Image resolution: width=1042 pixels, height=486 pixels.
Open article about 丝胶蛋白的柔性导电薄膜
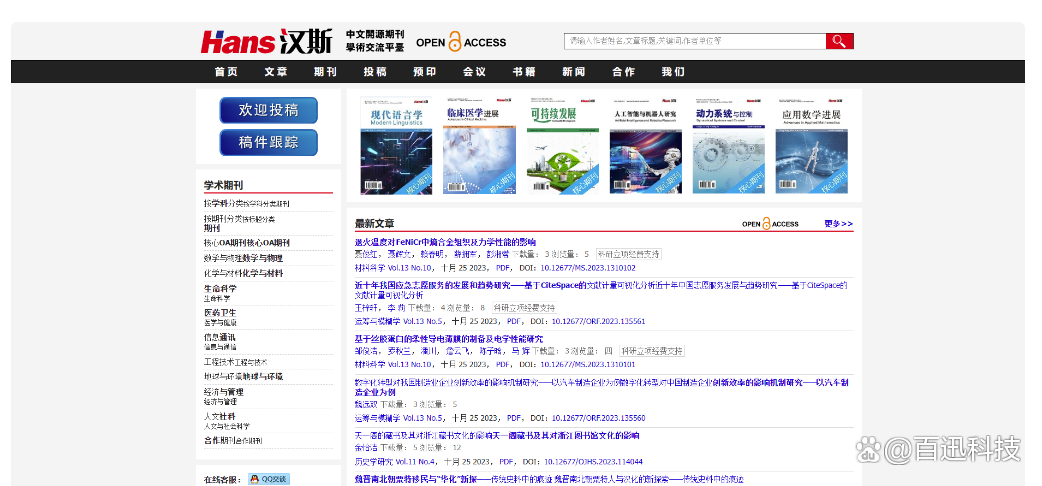point(449,339)
